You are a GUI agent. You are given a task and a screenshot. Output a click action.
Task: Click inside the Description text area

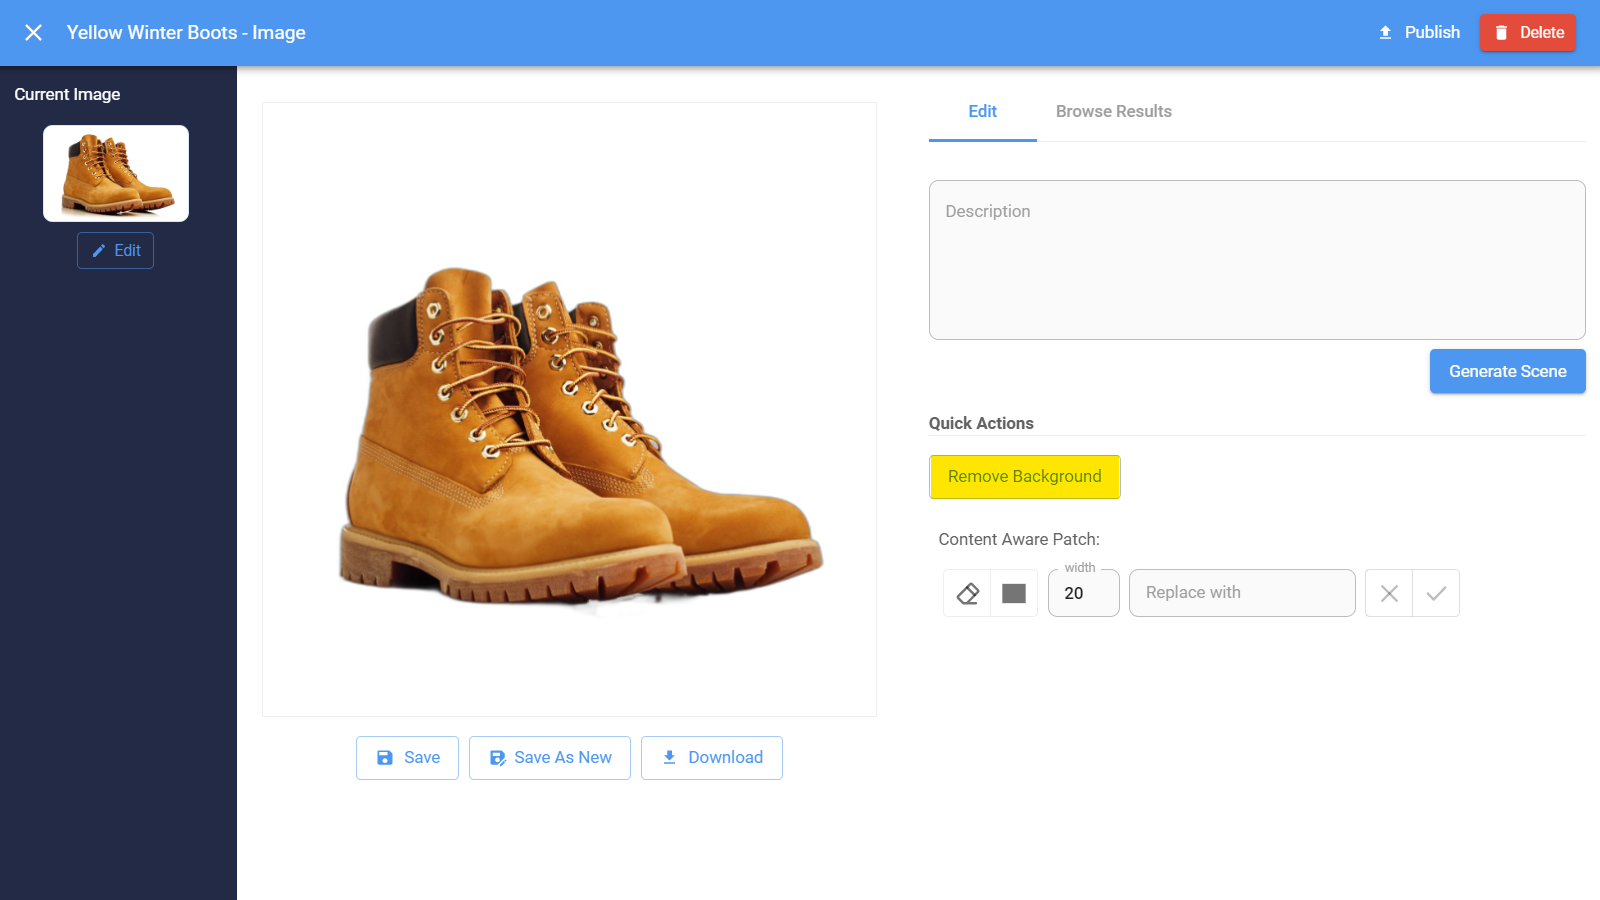coord(1256,260)
